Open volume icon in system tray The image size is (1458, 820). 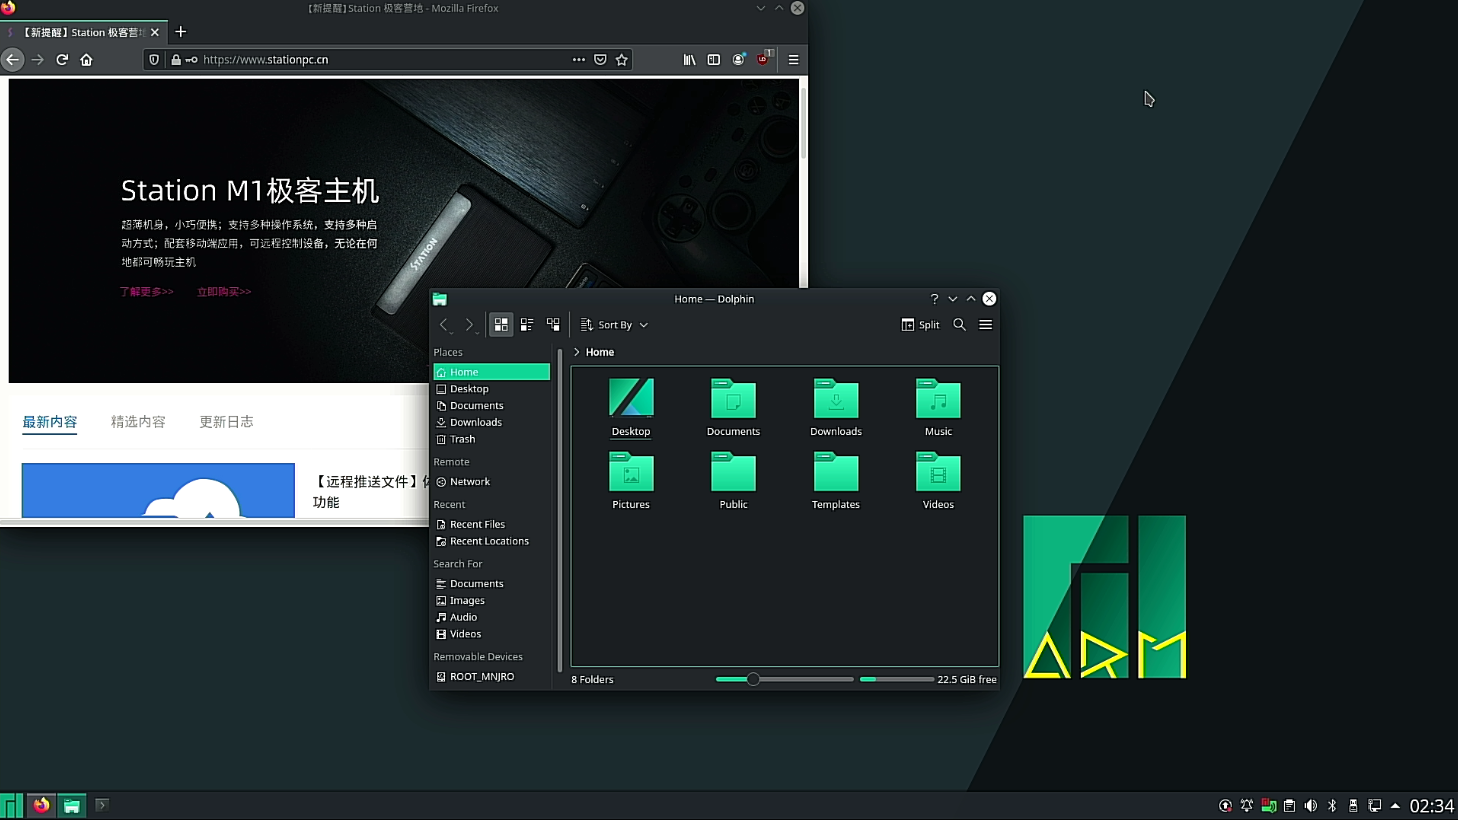[x=1310, y=806]
